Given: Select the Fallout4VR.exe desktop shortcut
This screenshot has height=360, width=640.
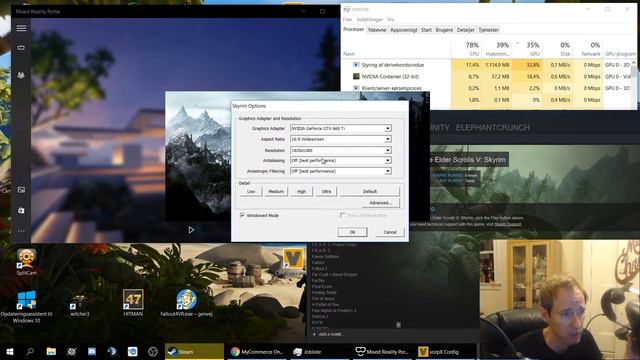Looking at the screenshot, I should pos(187,303).
